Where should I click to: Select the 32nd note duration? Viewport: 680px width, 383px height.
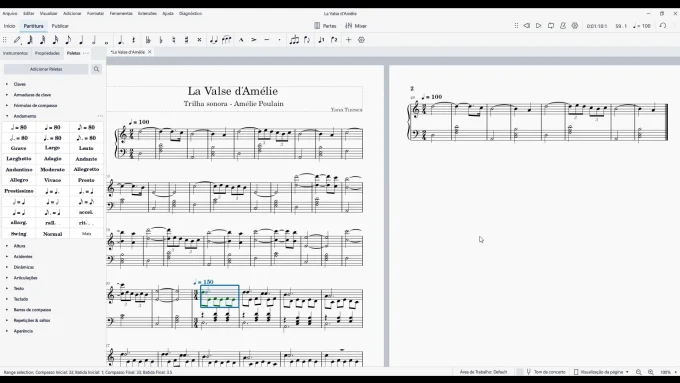pos(42,40)
